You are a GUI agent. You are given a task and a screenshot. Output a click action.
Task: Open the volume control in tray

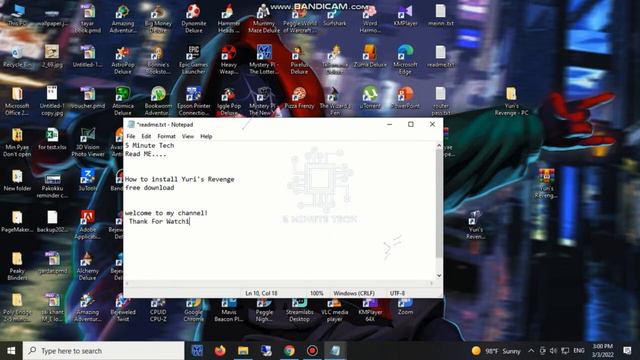coord(553,351)
